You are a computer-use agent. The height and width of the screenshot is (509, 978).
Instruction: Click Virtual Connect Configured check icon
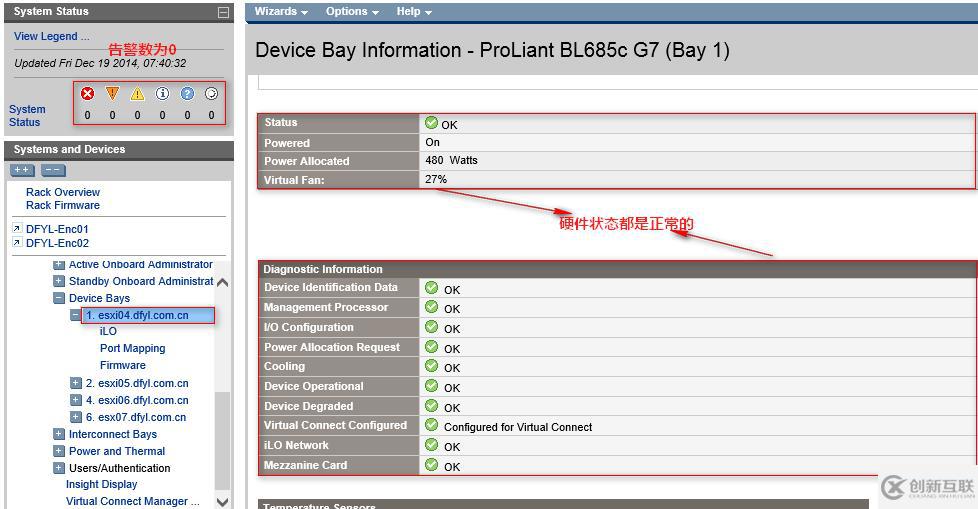[432, 425]
